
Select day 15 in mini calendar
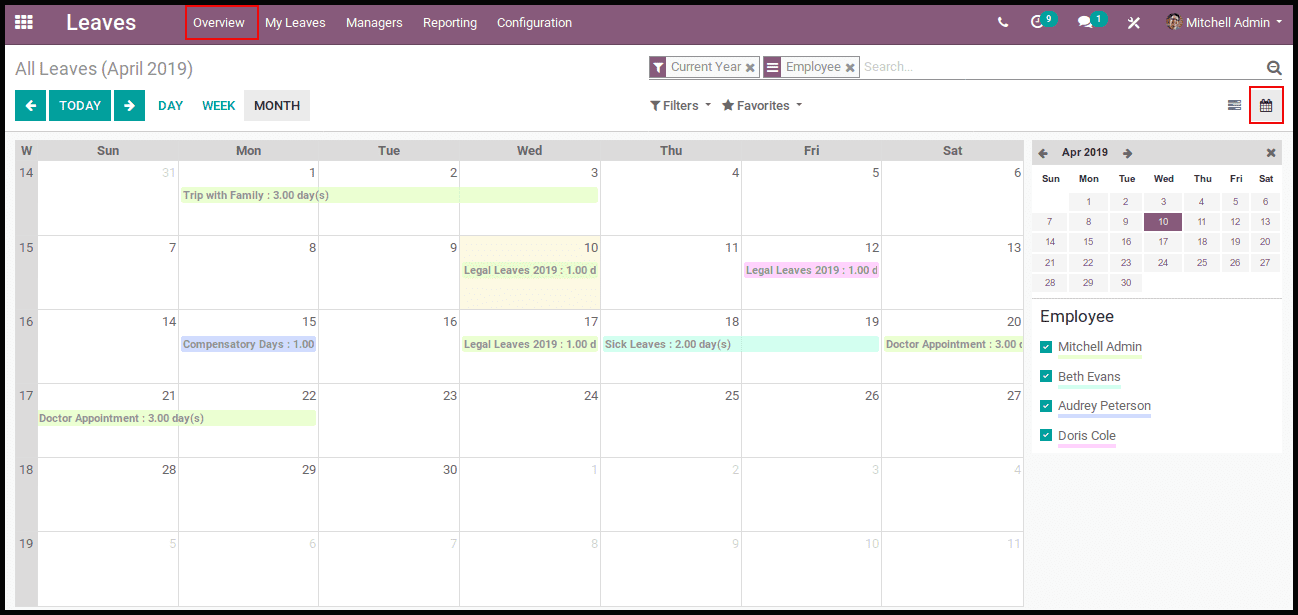point(1088,242)
